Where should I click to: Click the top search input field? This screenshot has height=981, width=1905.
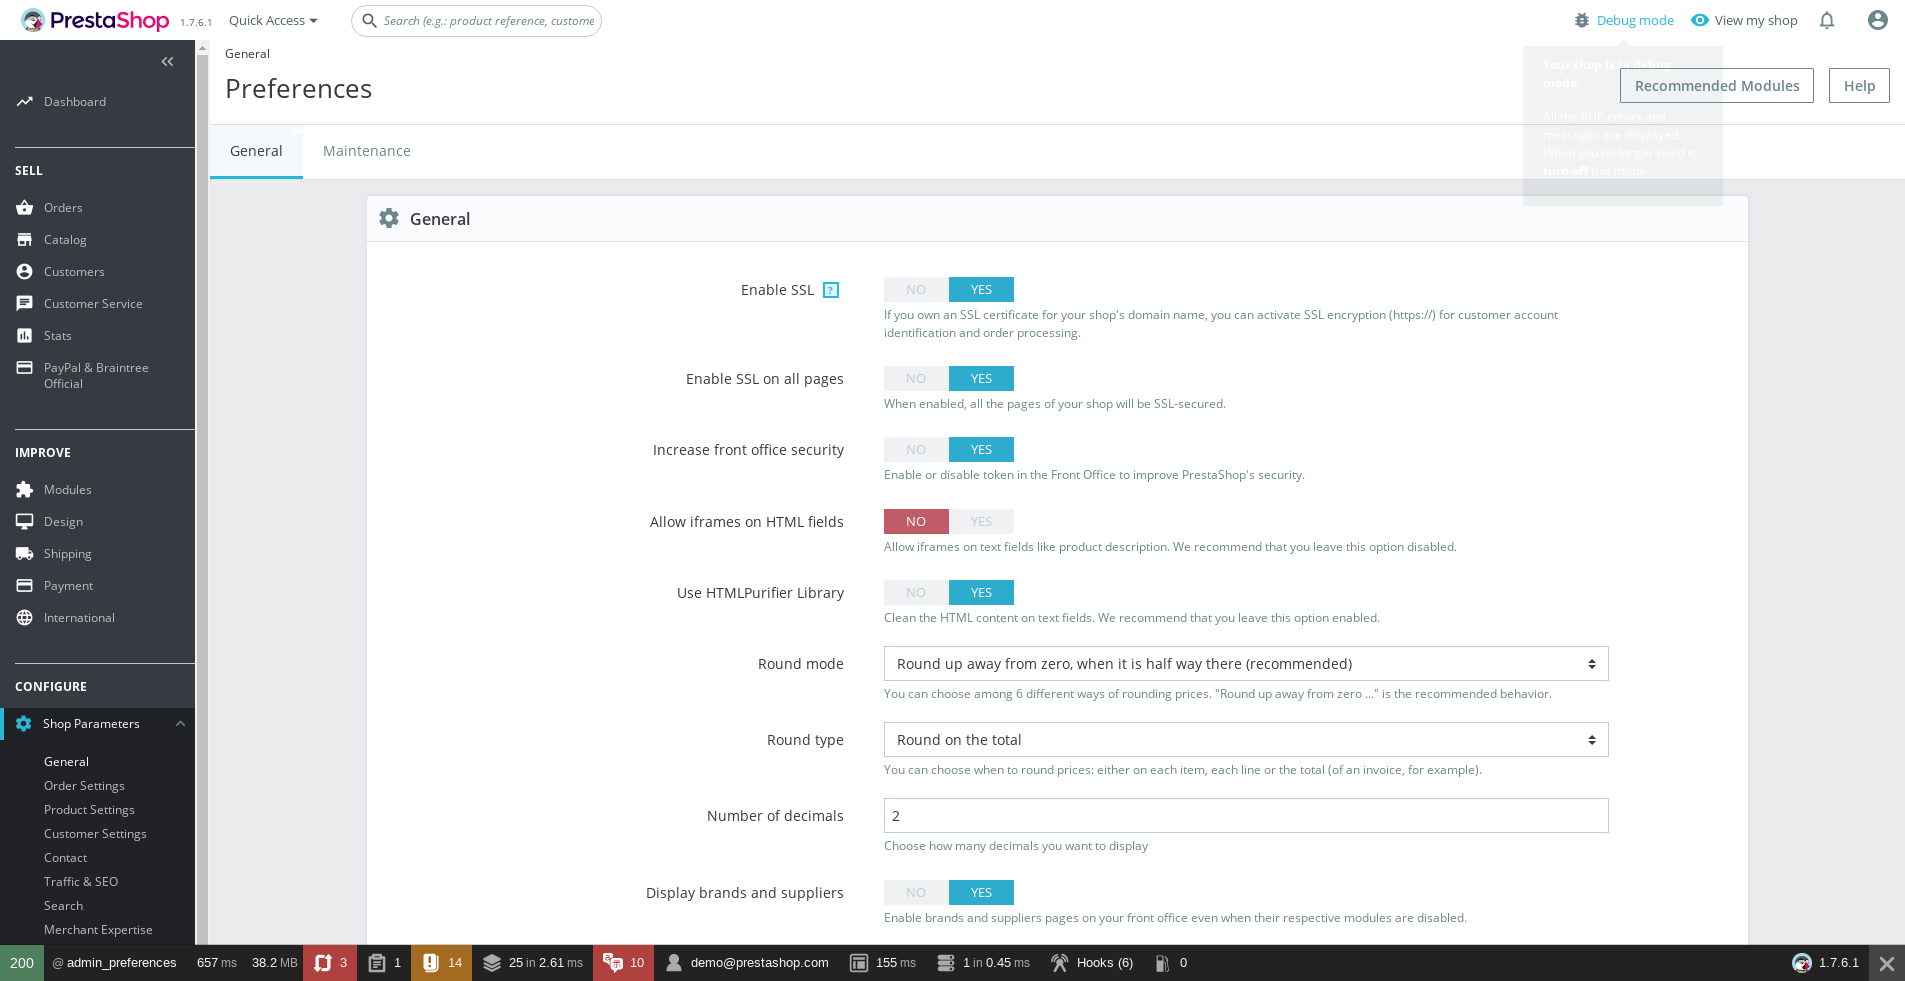coord(476,20)
